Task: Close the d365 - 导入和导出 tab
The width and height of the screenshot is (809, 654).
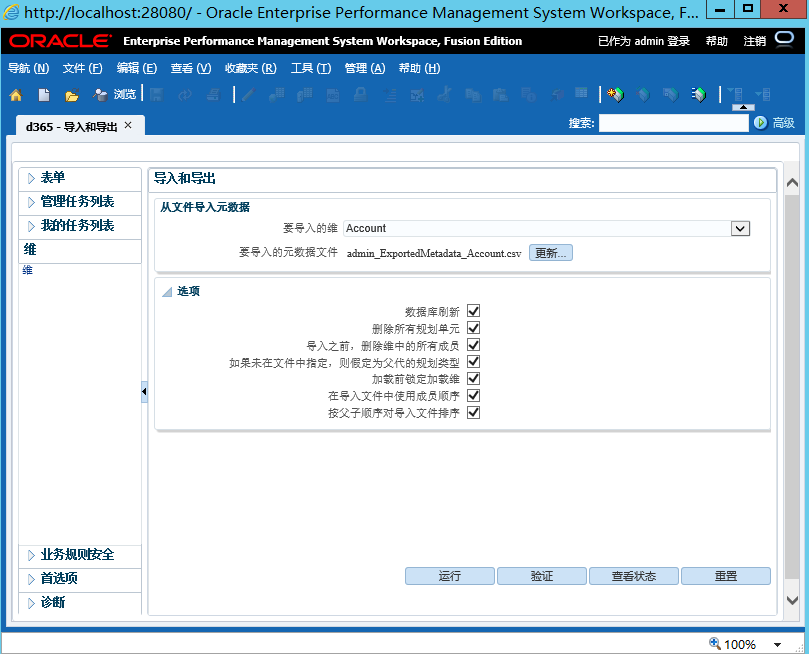Action: (128, 125)
